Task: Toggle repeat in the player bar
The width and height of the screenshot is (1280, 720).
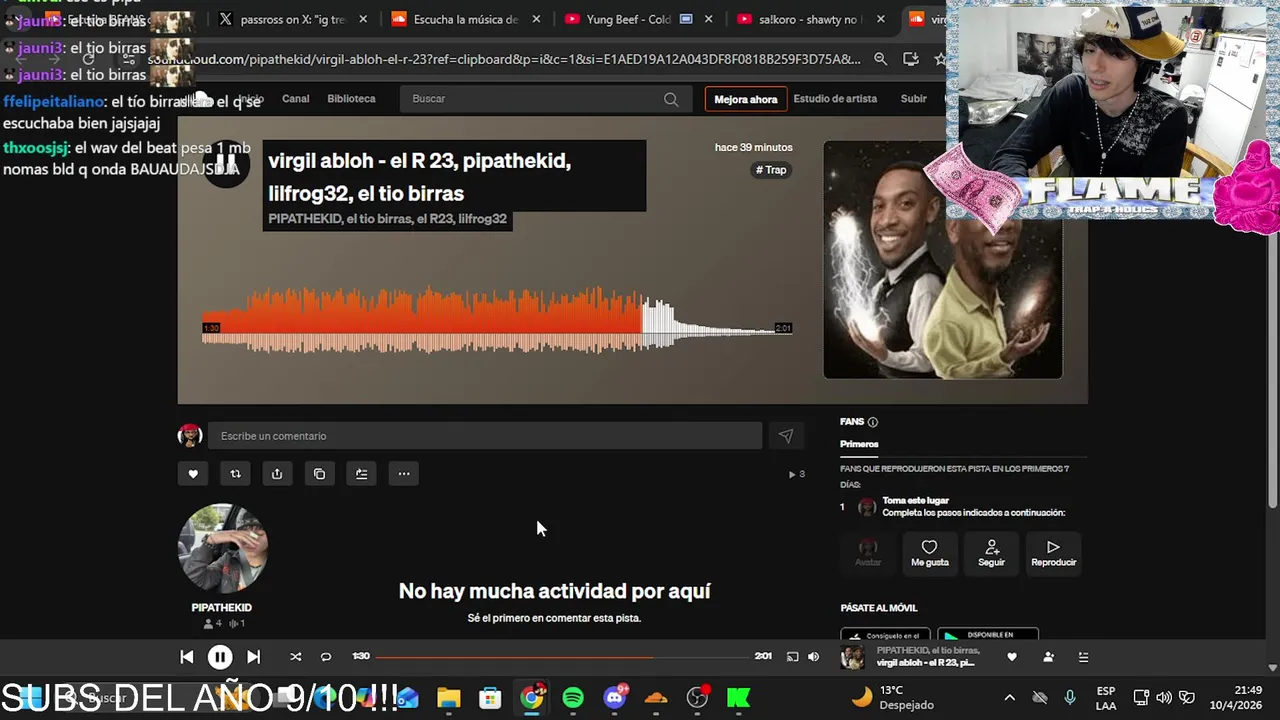Action: pos(325,657)
